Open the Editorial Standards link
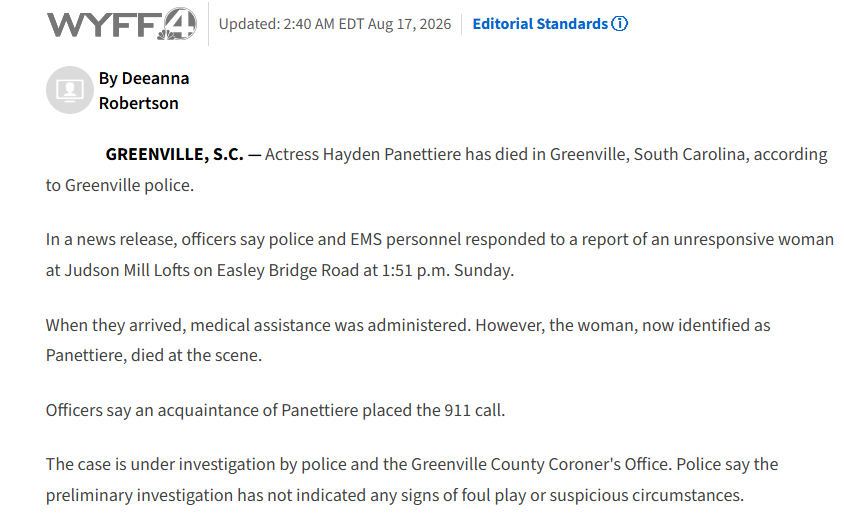This screenshot has width=844, height=514. (540, 24)
